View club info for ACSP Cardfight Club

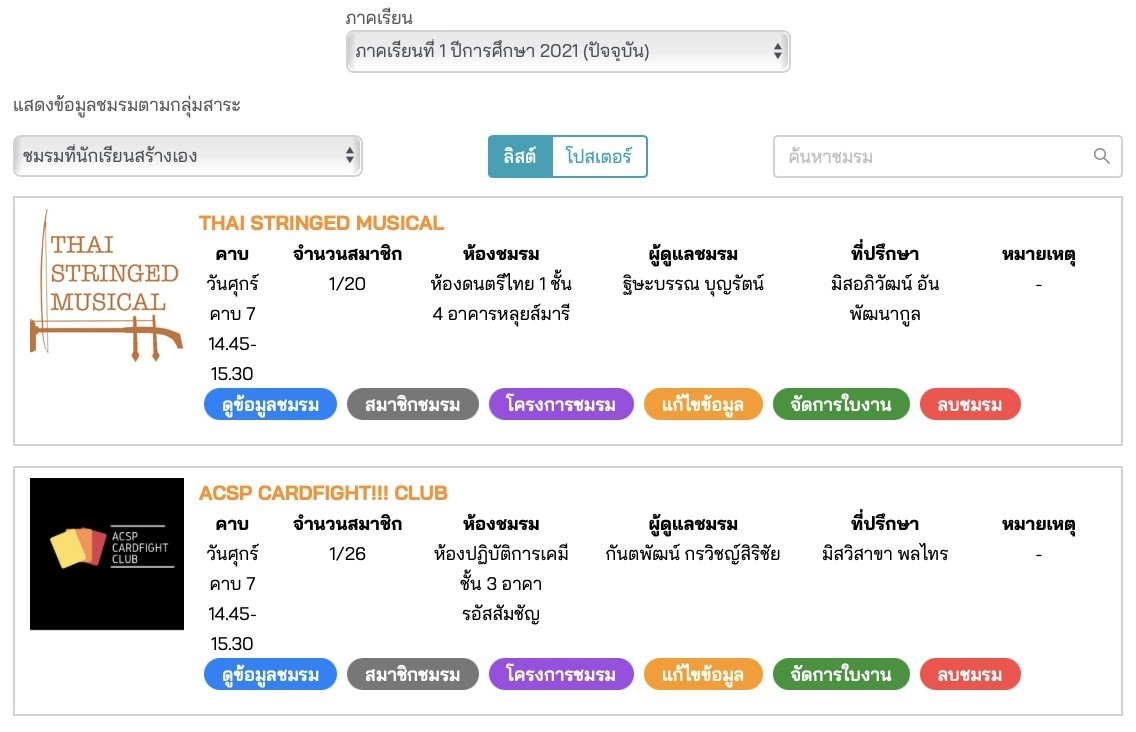(270, 675)
